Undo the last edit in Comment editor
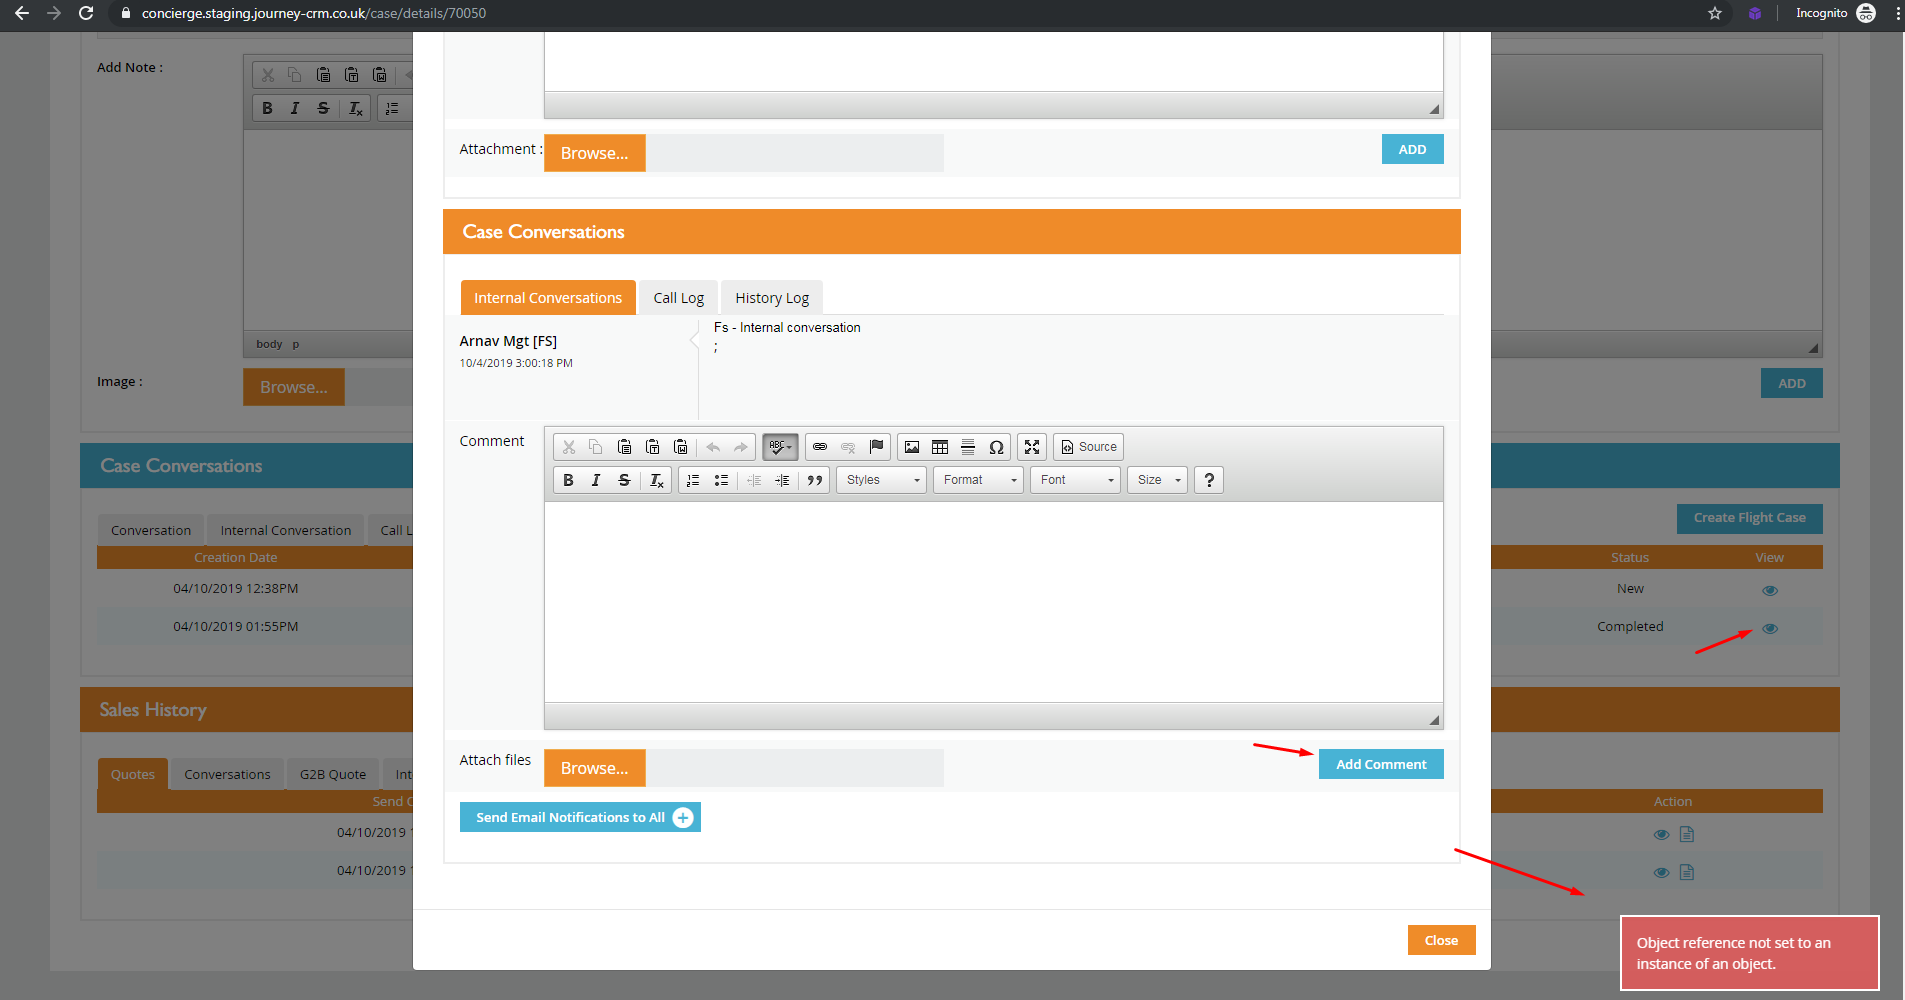 [713, 447]
